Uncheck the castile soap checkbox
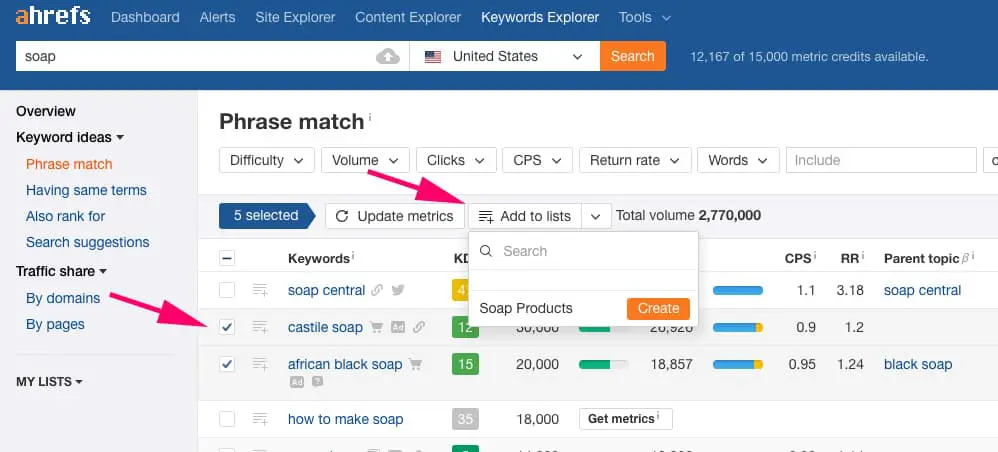The width and height of the screenshot is (998, 452). pyautogui.click(x=227, y=327)
